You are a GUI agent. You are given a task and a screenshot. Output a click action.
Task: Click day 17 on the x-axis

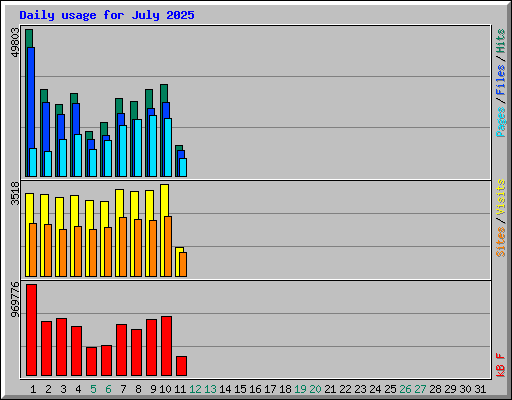pyautogui.click(x=270, y=389)
